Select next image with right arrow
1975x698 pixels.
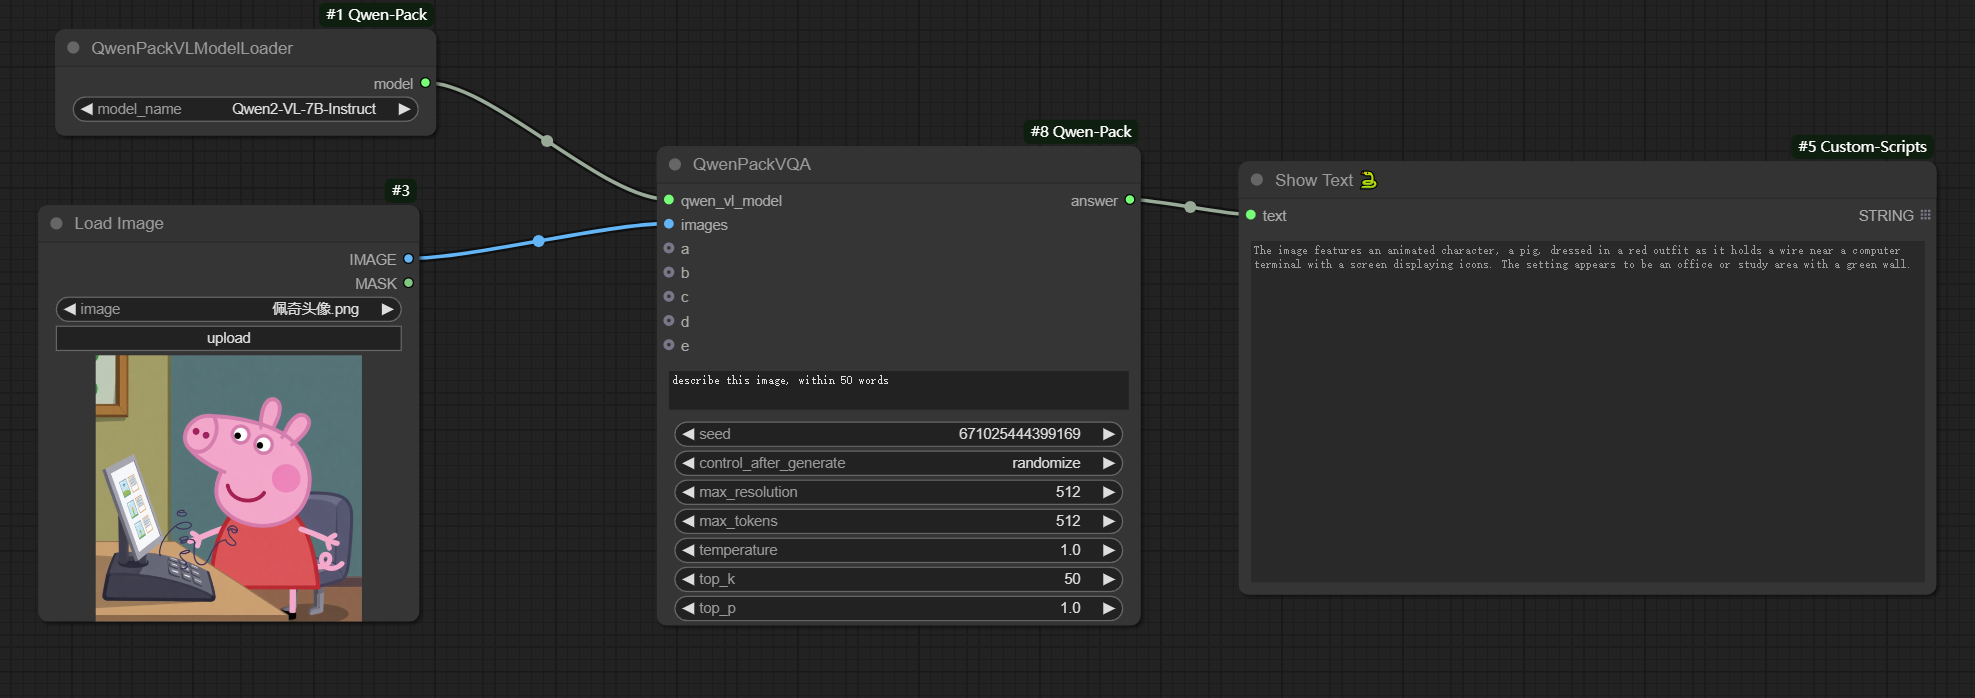pyautogui.click(x=387, y=309)
